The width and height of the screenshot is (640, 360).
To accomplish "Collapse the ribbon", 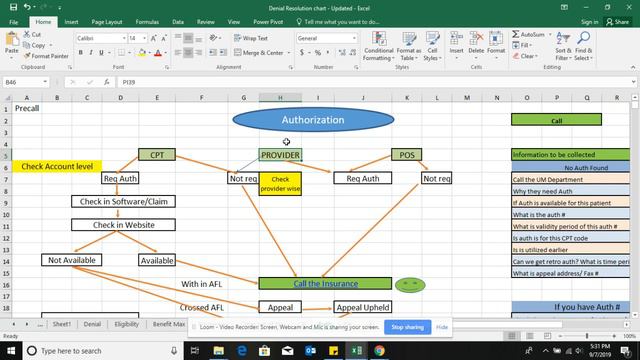I will tap(633, 67).
